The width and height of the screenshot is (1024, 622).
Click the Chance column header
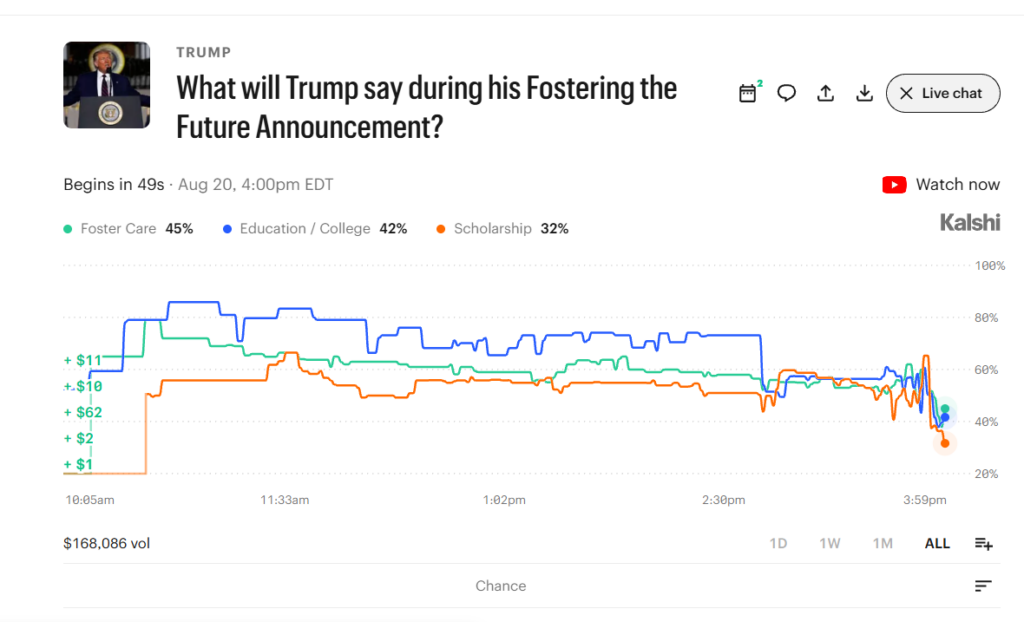tap(500, 586)
